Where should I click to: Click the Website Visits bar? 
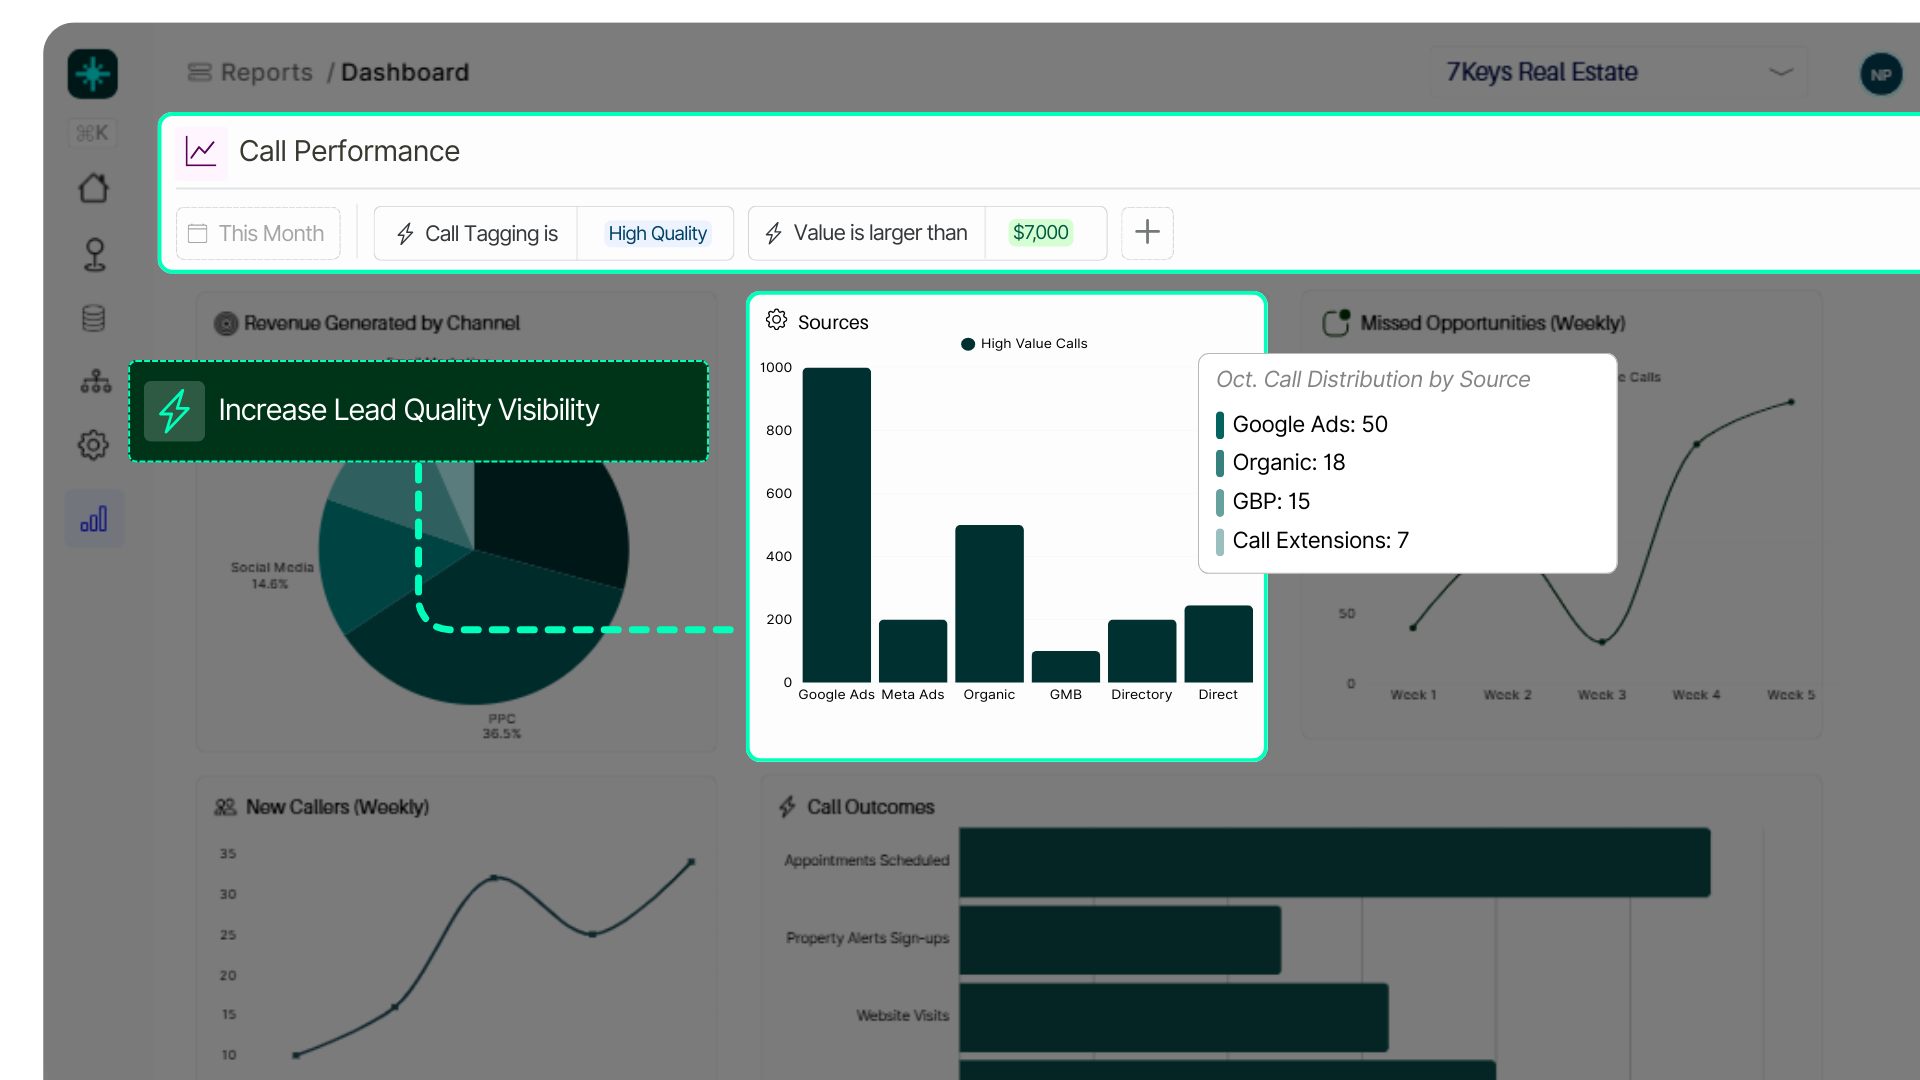(1174, 1017)
